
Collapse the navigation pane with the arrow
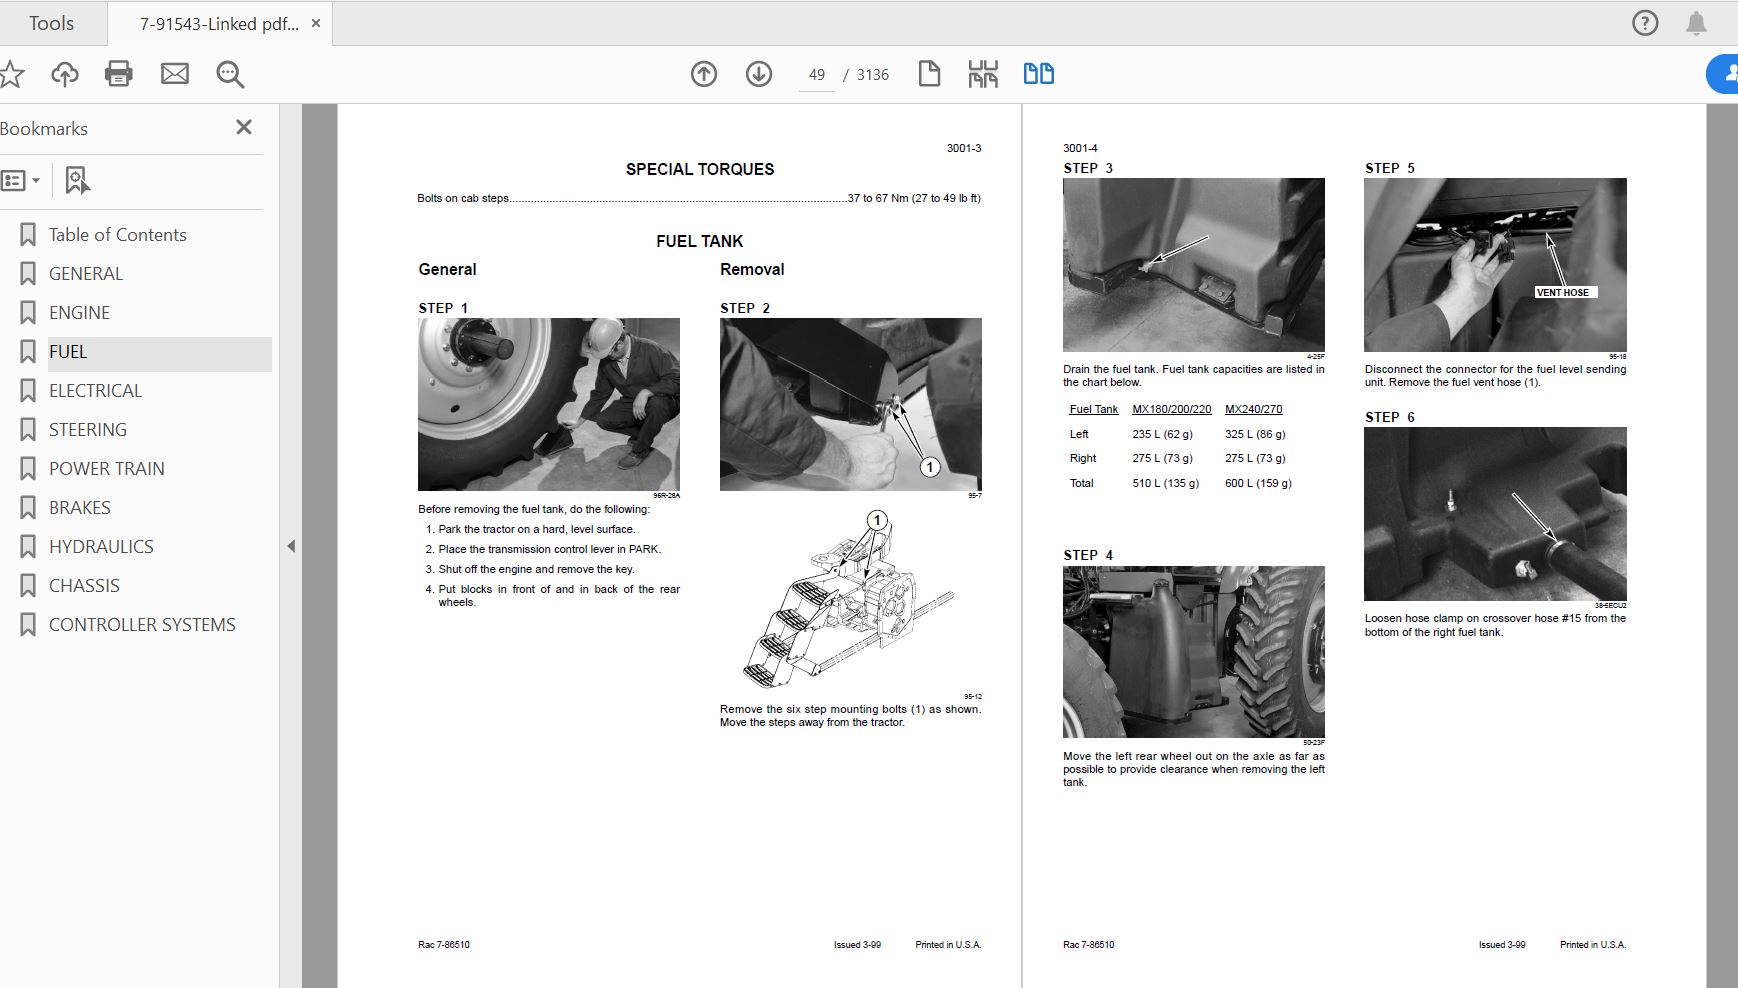coord(291,546)
